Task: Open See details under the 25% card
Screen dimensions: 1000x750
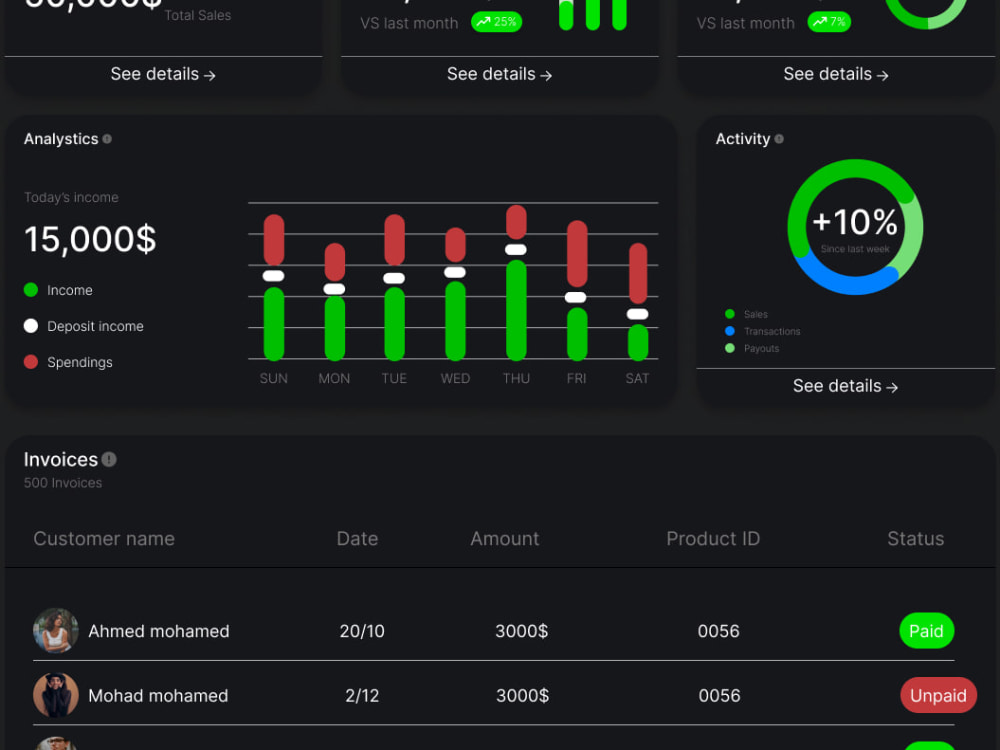Action: click(x=499, y=74)
